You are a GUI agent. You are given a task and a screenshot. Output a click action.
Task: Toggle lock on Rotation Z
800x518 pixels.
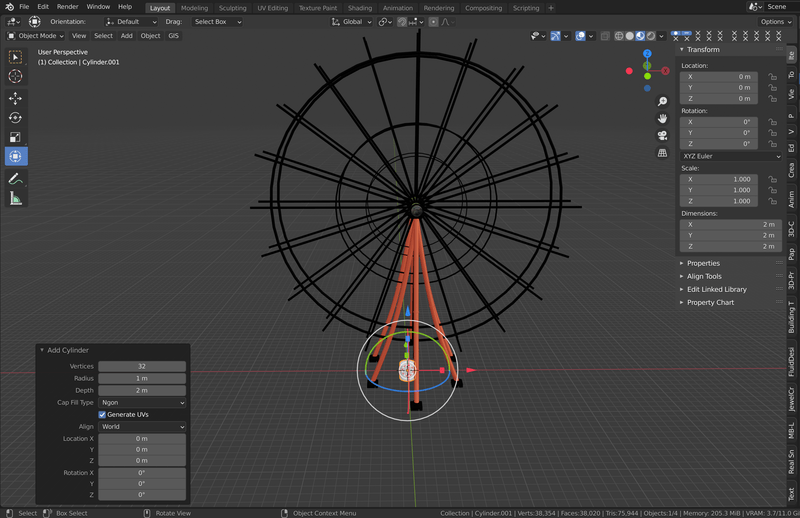772,144
